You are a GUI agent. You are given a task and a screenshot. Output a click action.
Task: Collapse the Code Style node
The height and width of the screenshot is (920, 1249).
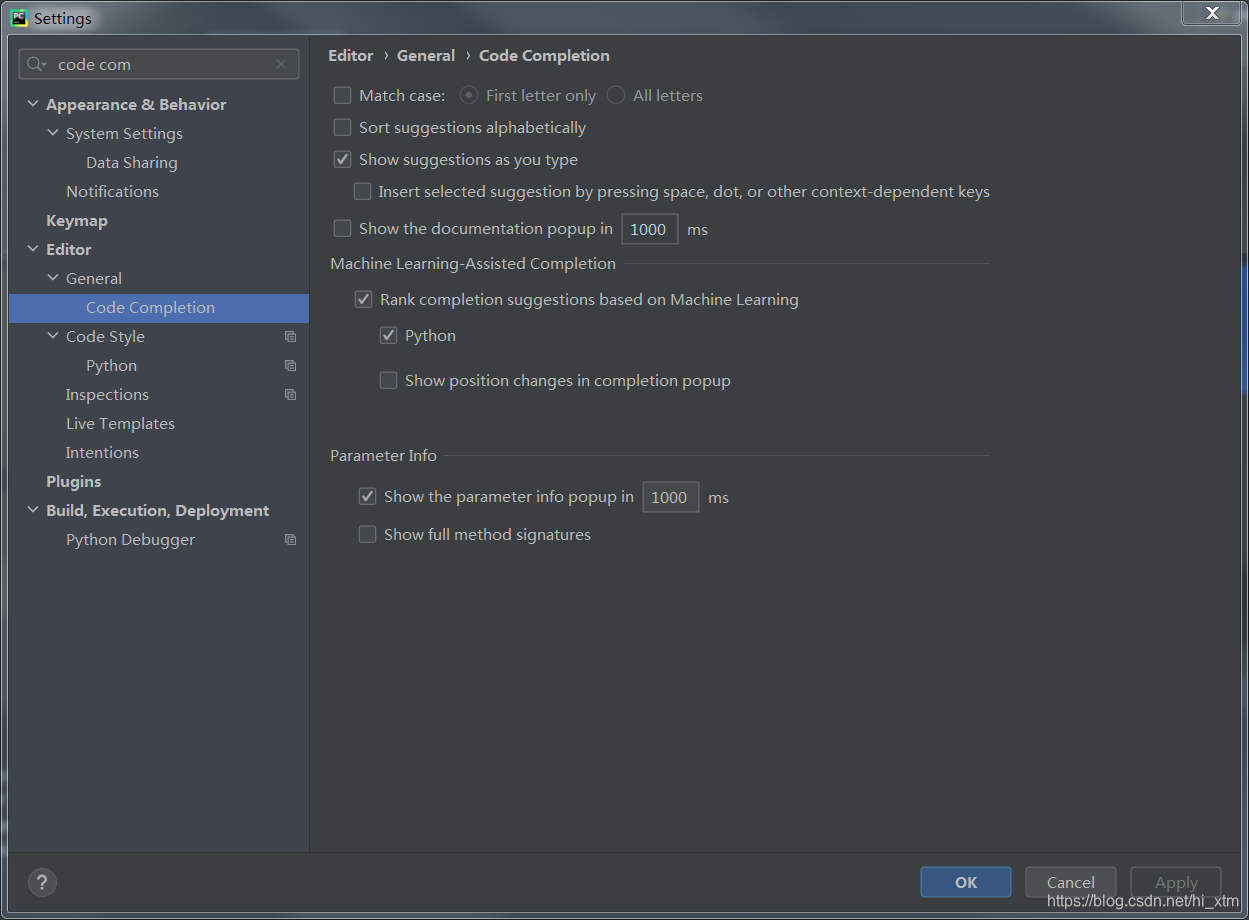click(x=53, y=336)
